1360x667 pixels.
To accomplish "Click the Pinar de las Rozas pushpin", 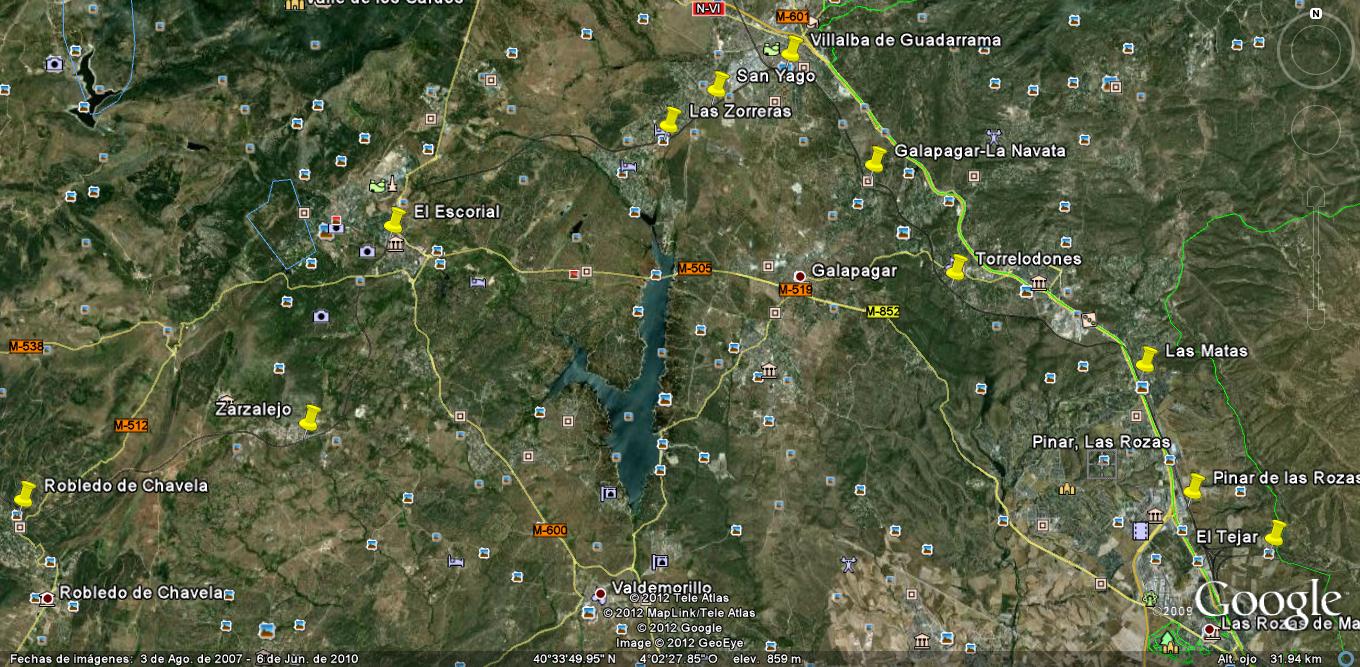I will pos(1193,486).
